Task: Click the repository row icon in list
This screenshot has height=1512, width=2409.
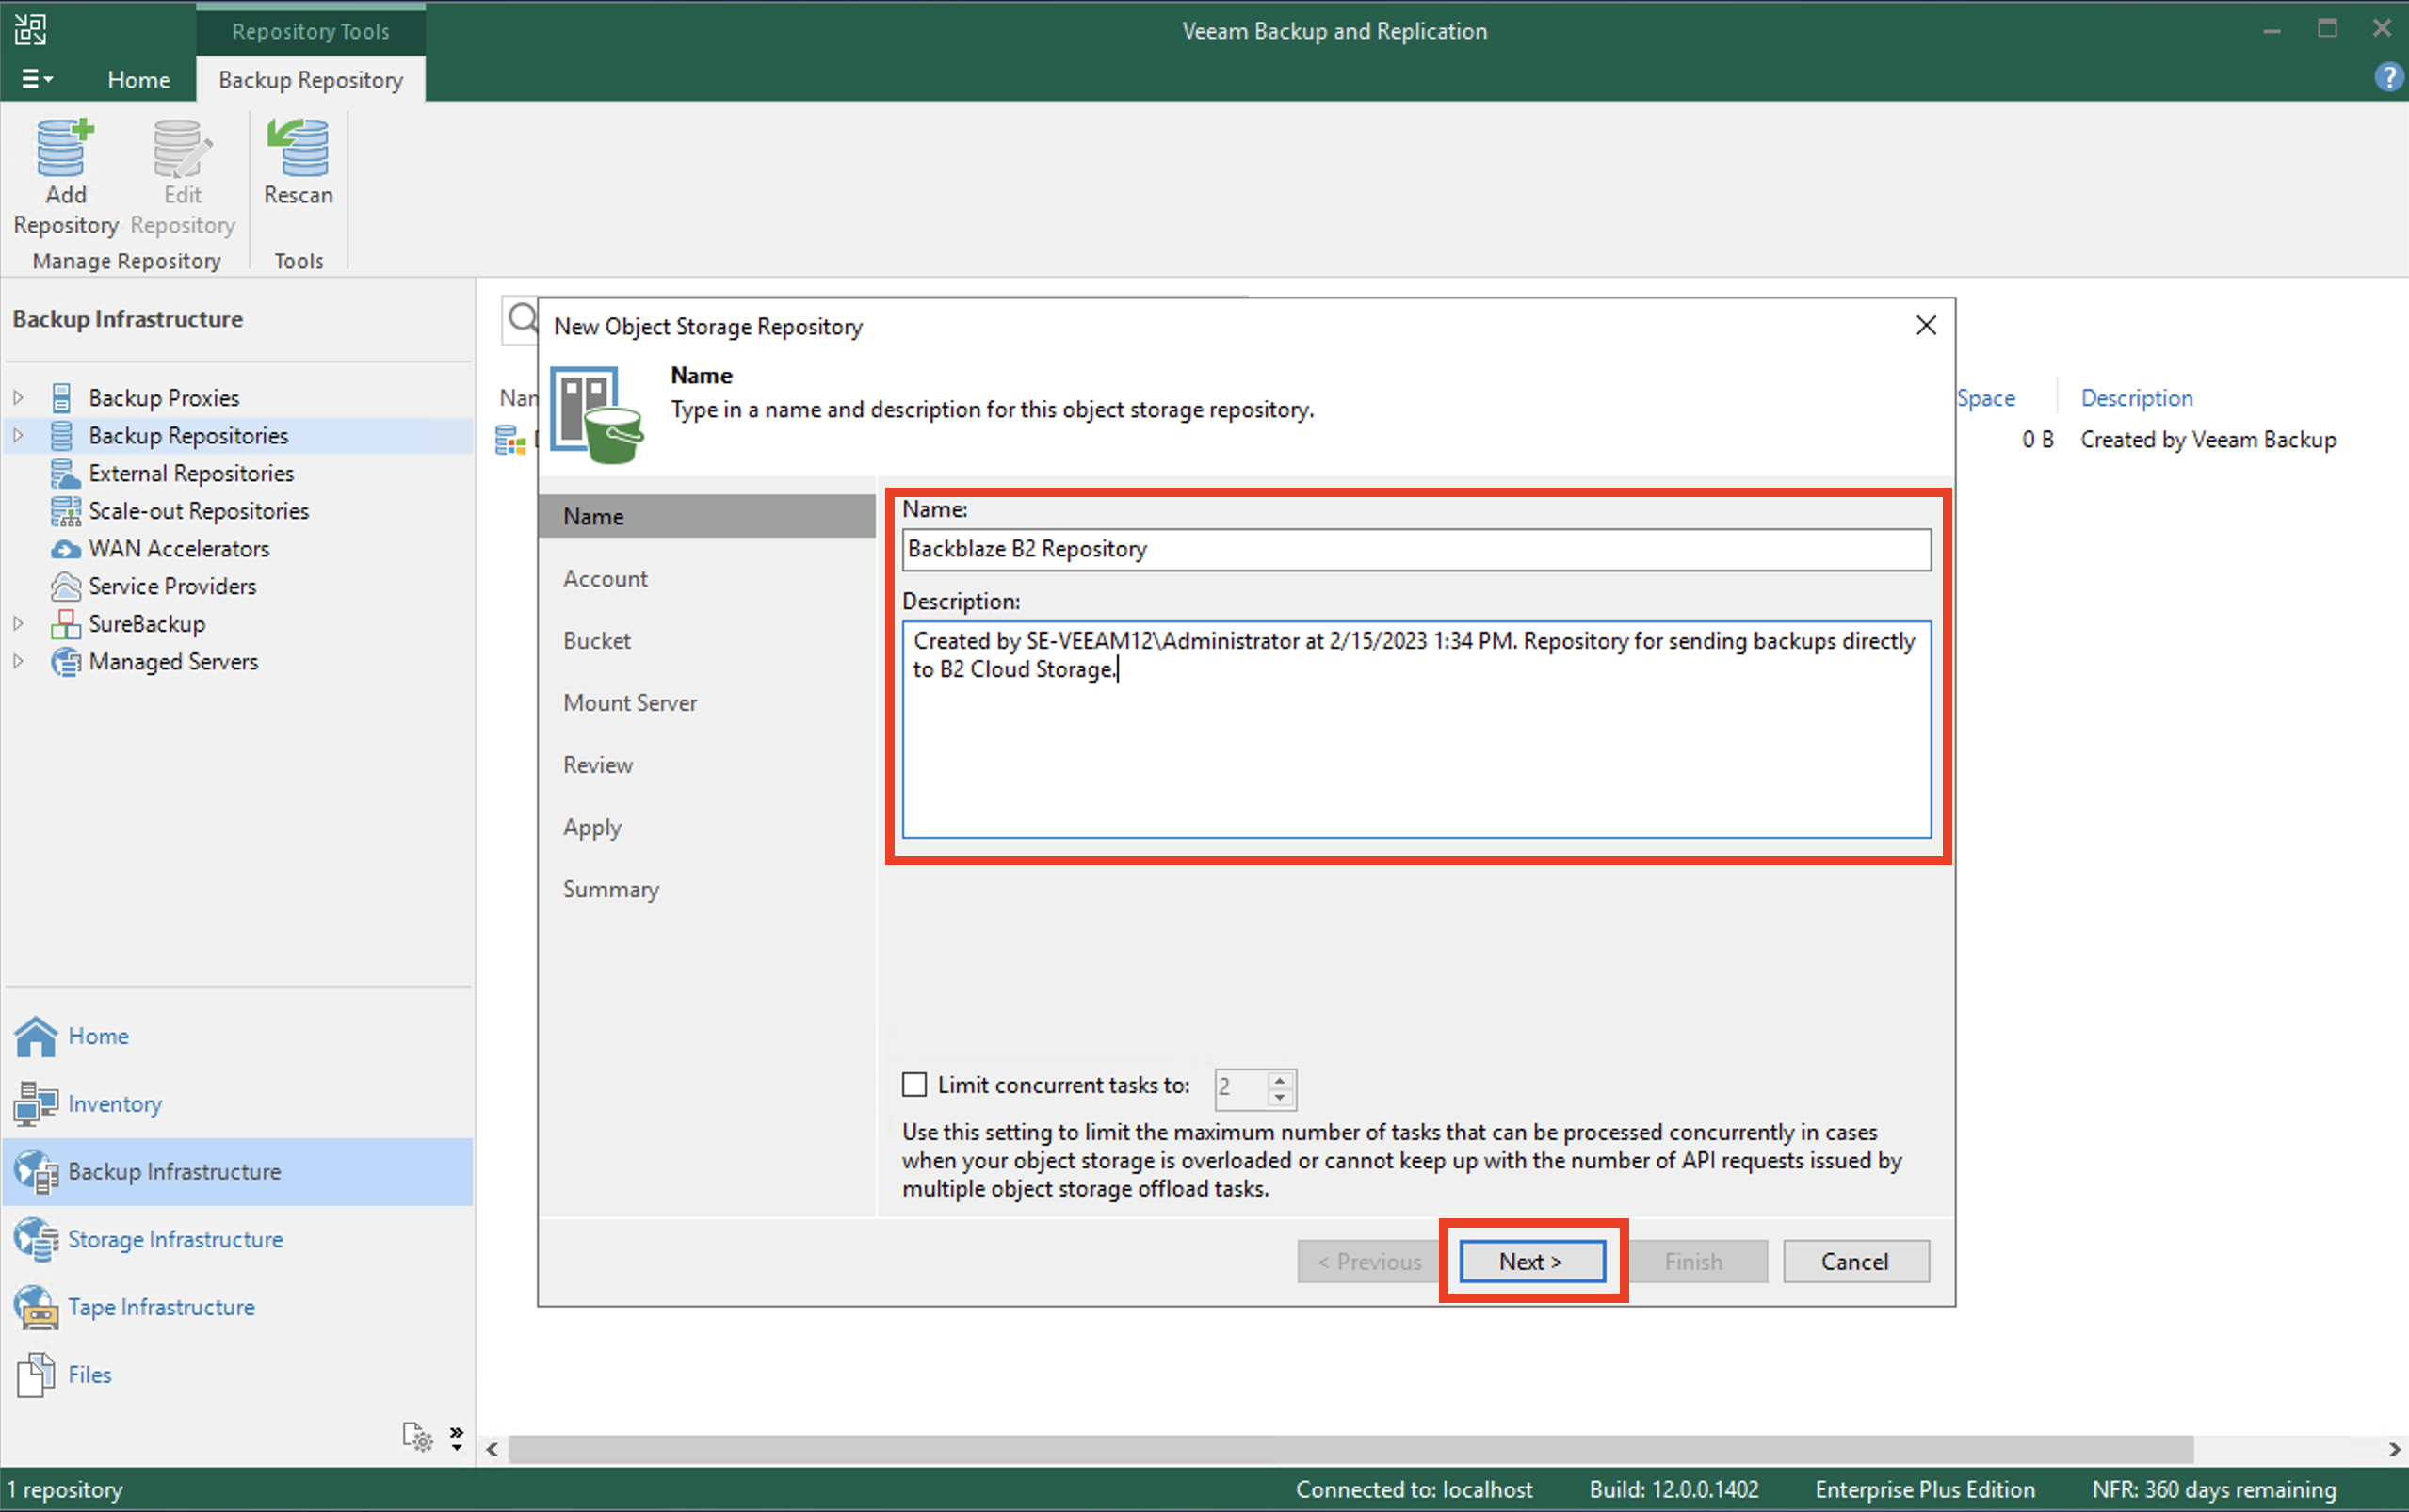Action: [510, 440]
